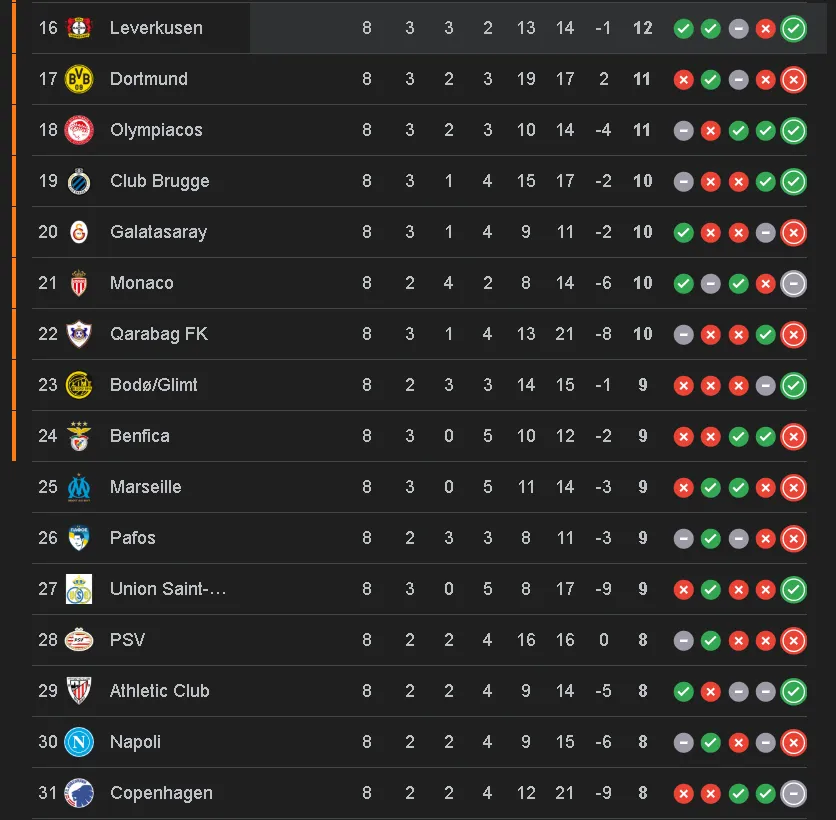Click Leverkusen's latest green win indicator
Image resolution: width=836 pixels, height=820 pixels.
point(794,29)
